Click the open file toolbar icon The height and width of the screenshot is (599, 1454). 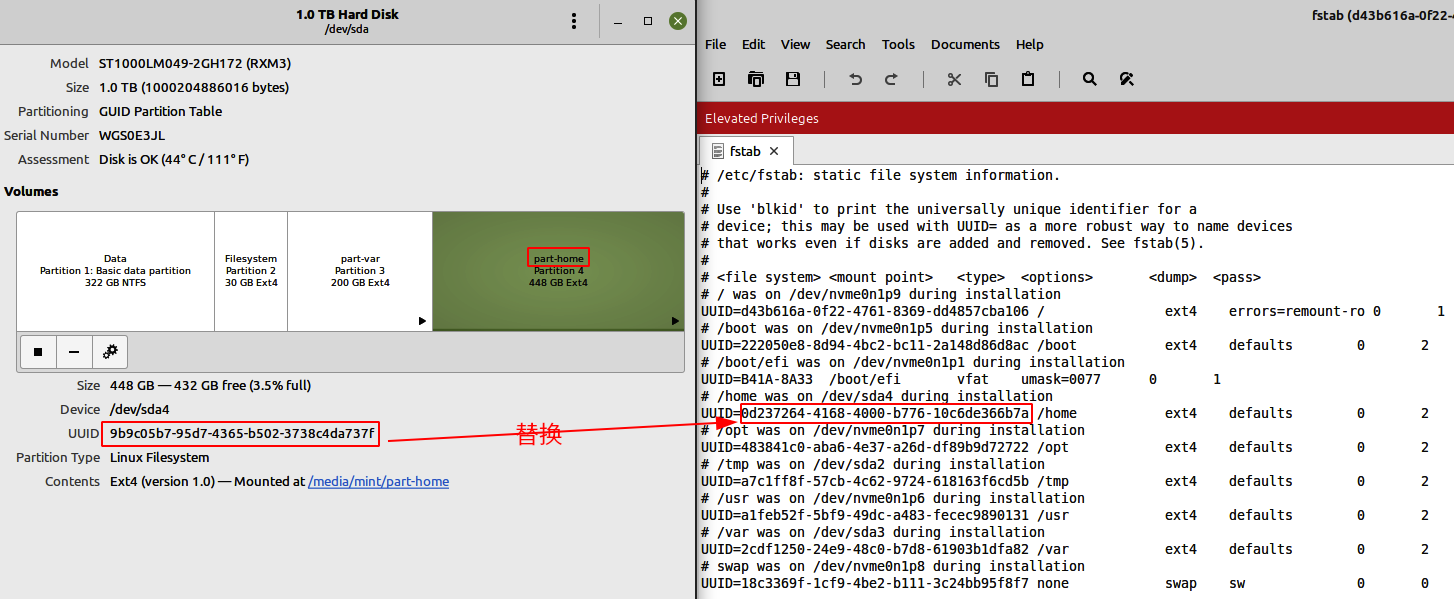click(756, 79)
